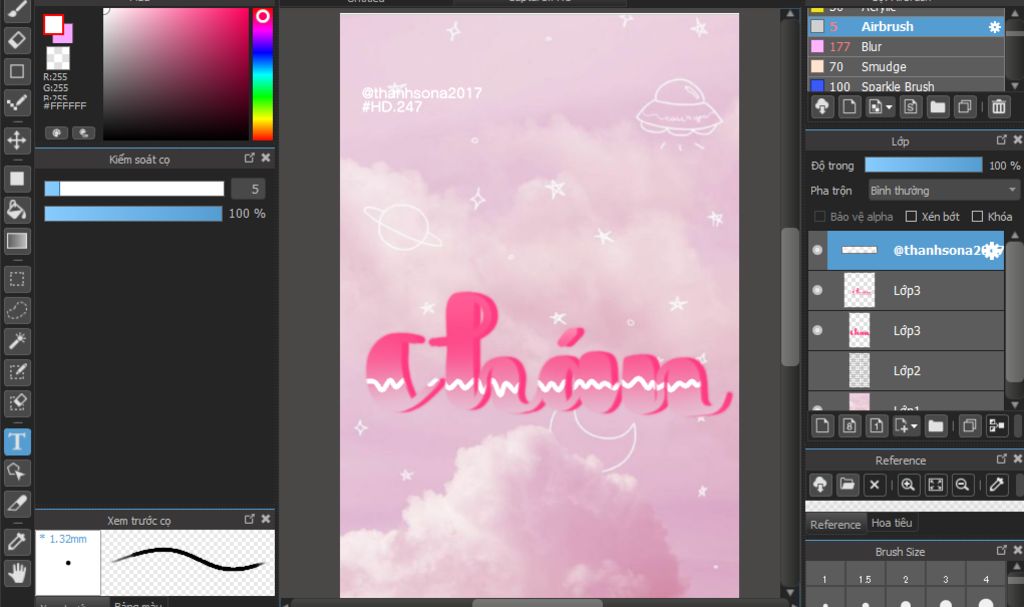Open the add special layer dropdown
This screenshot has width=1024, height=607.
tap(914, 427)
